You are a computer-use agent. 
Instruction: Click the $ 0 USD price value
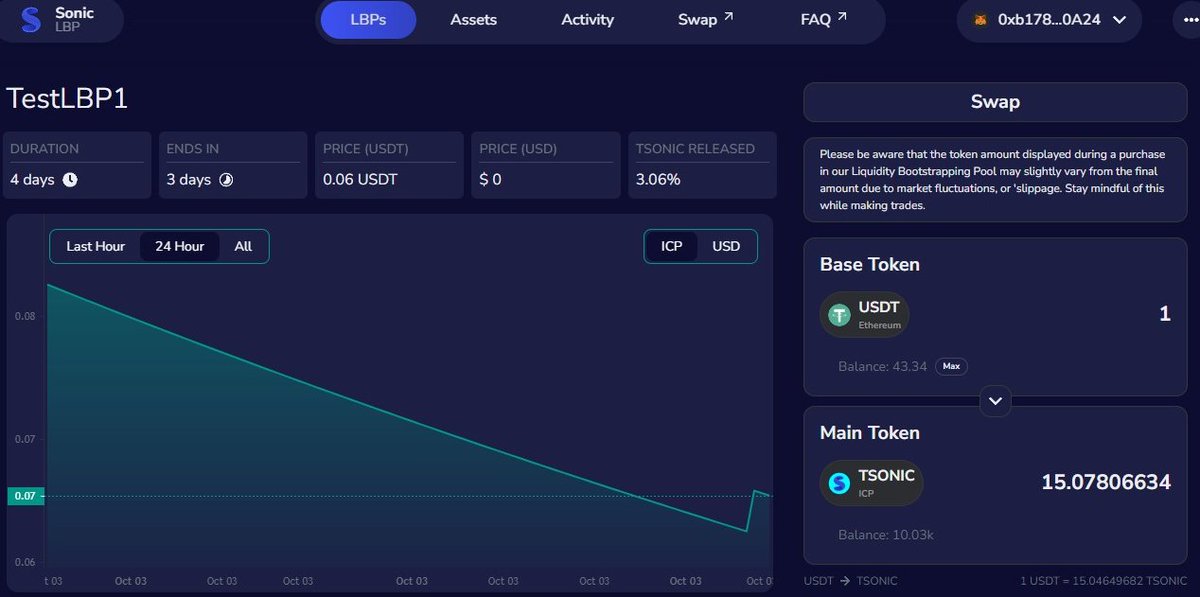coord(490,180)
